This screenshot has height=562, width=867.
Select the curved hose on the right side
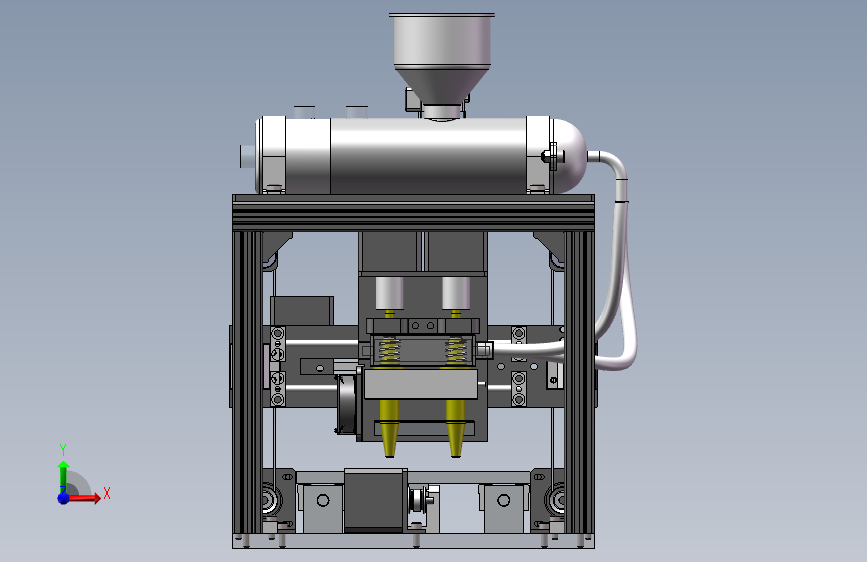click(x=617, y=260)
